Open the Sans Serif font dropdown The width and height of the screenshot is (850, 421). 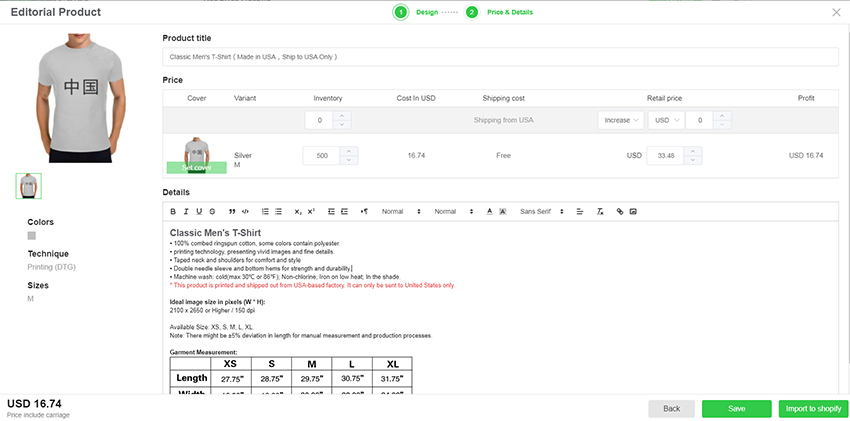[542, 211]
